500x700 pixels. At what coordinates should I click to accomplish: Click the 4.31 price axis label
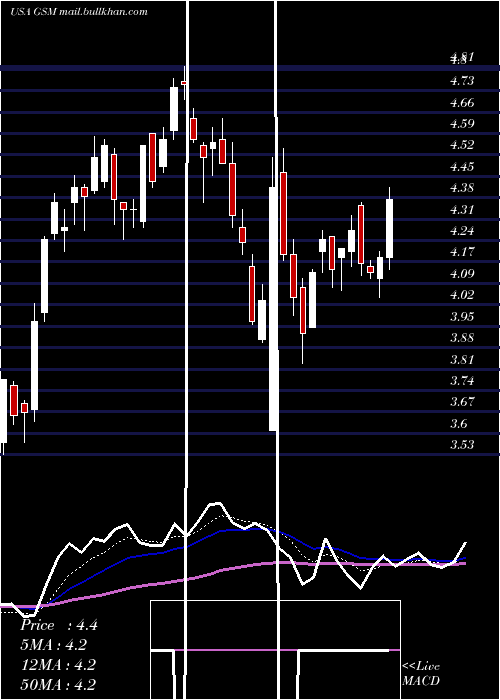pos(462,209)
